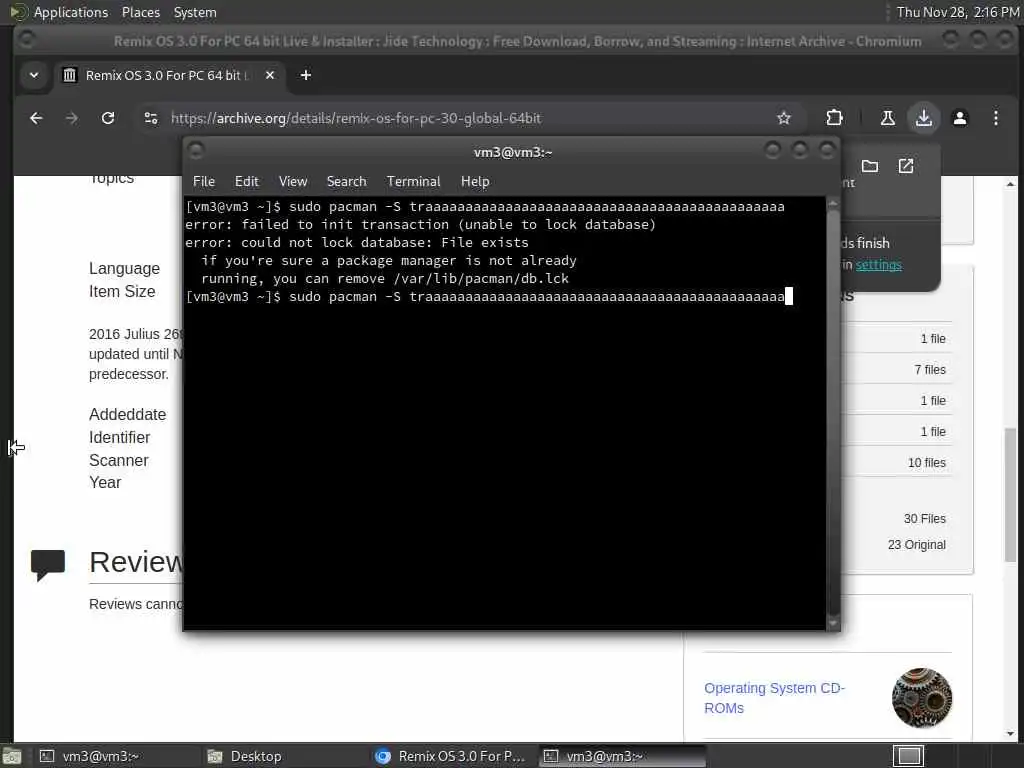Open the terminal Search menu
Viewport: 1024px width, 768px height.
point(347,182)
